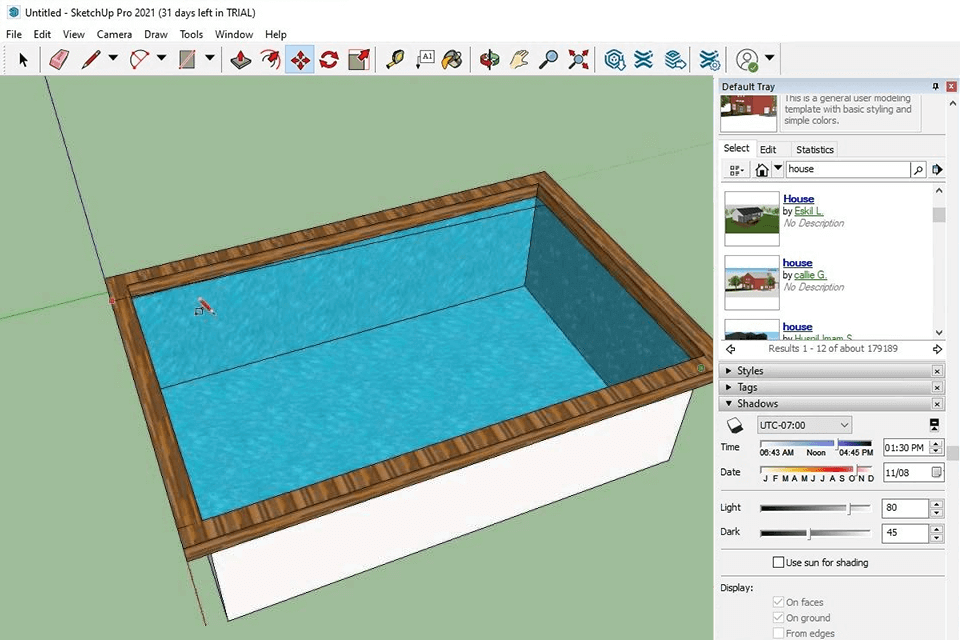Toggle On faces display checkbox

tap(779, 603)
